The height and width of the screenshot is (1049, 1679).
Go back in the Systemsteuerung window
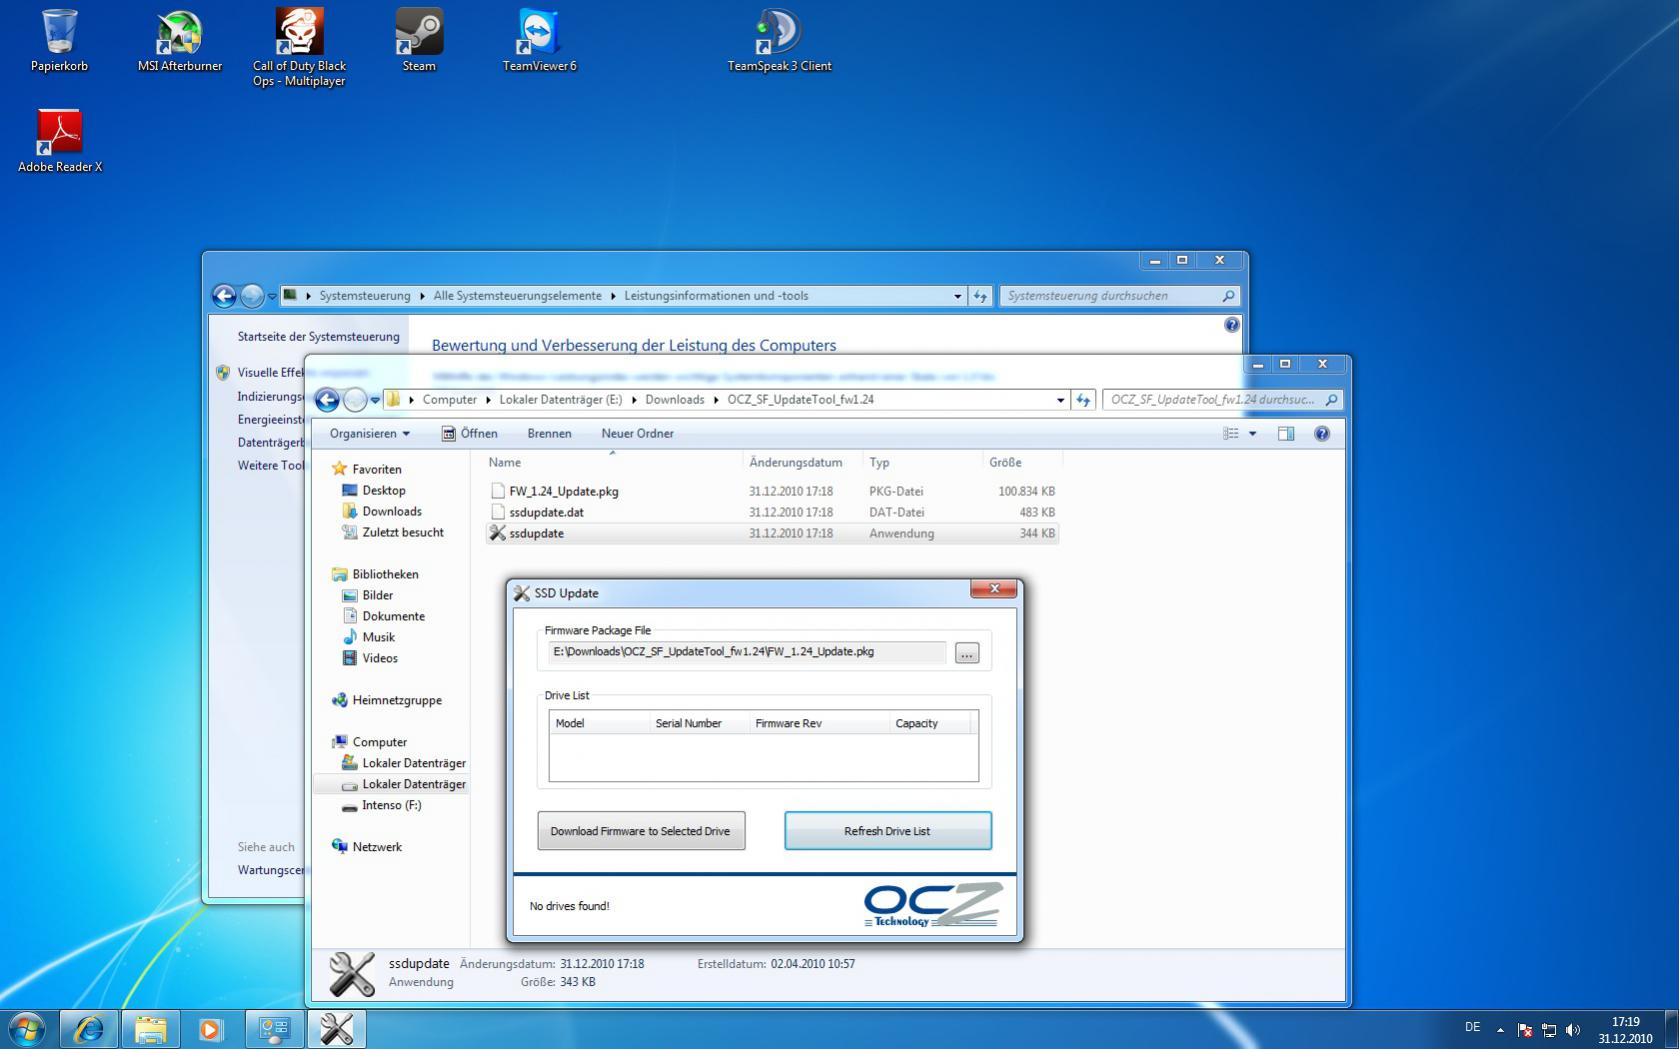224,295
